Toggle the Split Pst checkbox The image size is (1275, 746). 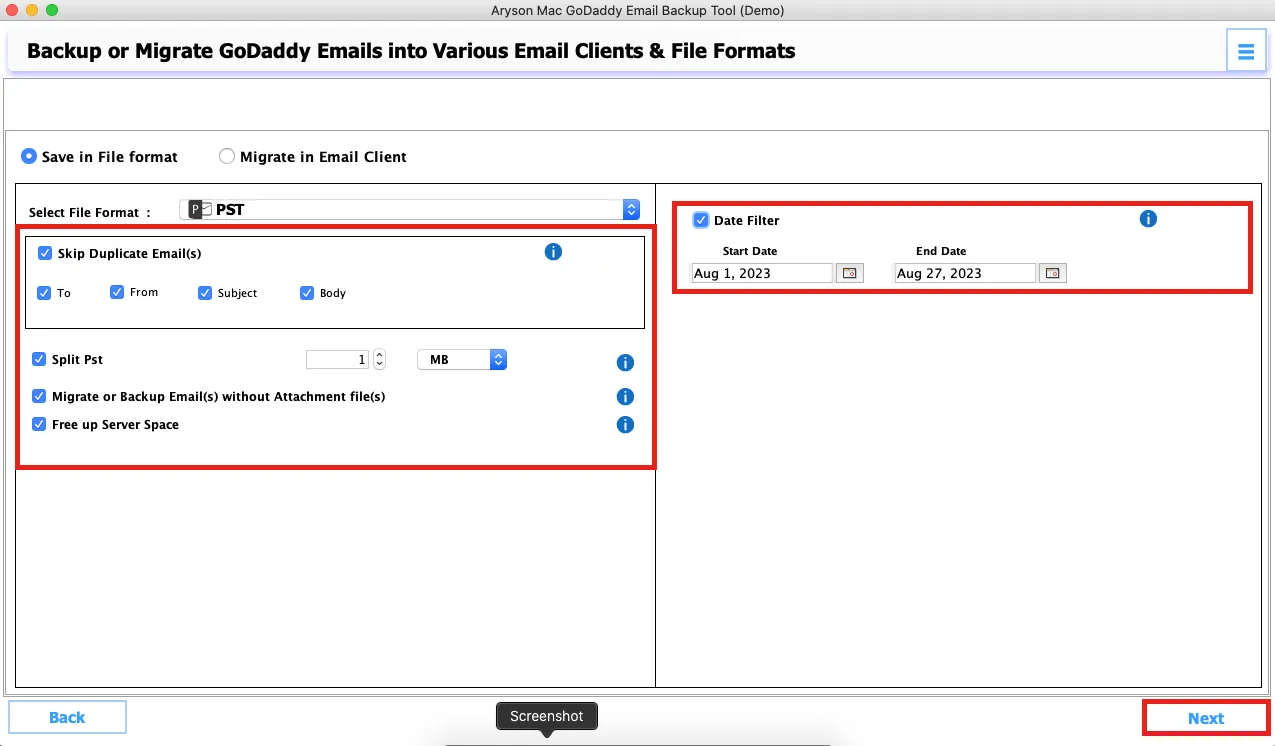[39, 359]
